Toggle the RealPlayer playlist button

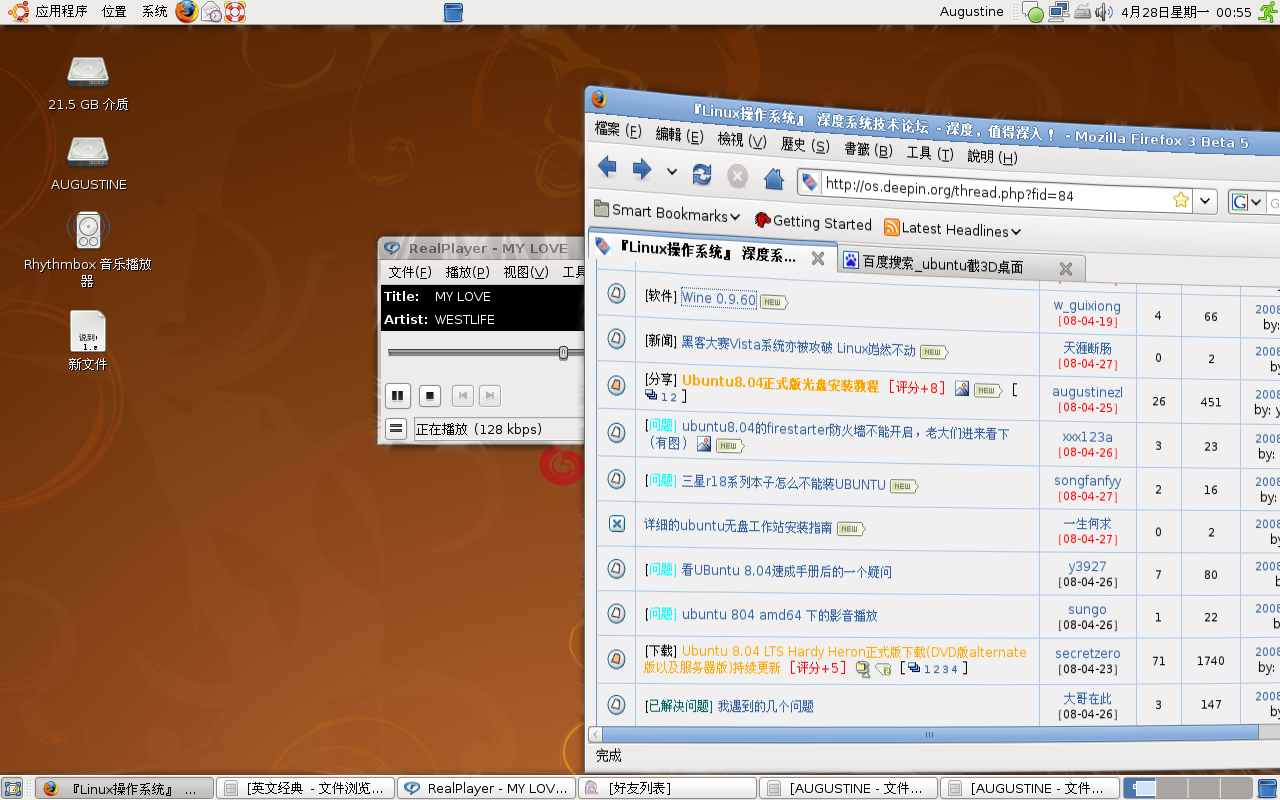(x=396, y=429)
